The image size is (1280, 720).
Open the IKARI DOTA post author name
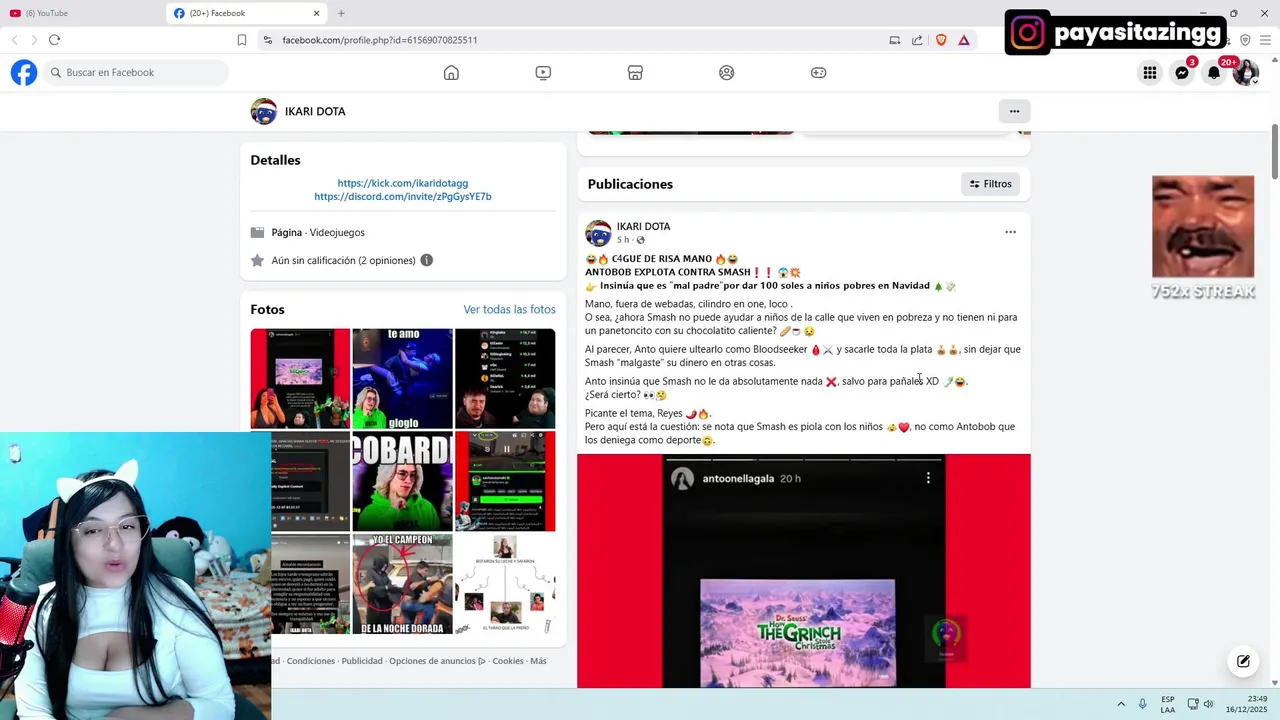pyautogui.click(x=643, y=226)
